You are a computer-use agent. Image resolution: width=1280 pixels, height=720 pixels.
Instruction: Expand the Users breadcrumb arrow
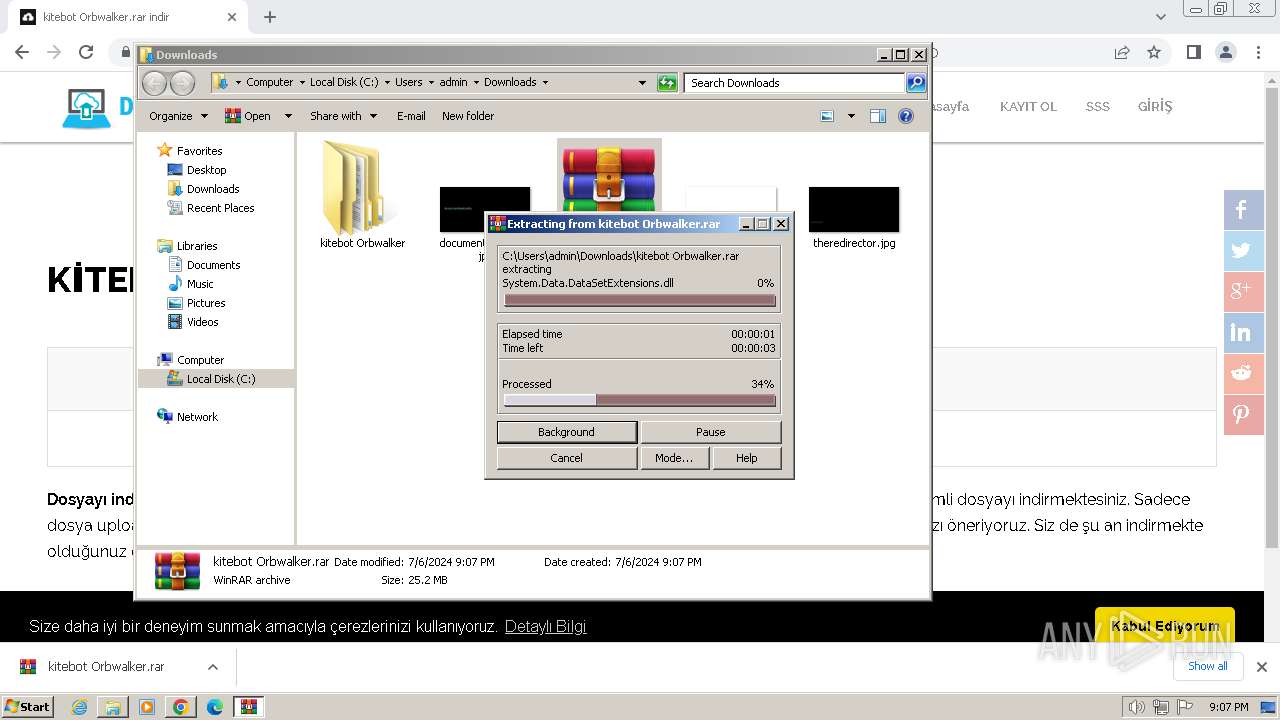tap(430, 83)
